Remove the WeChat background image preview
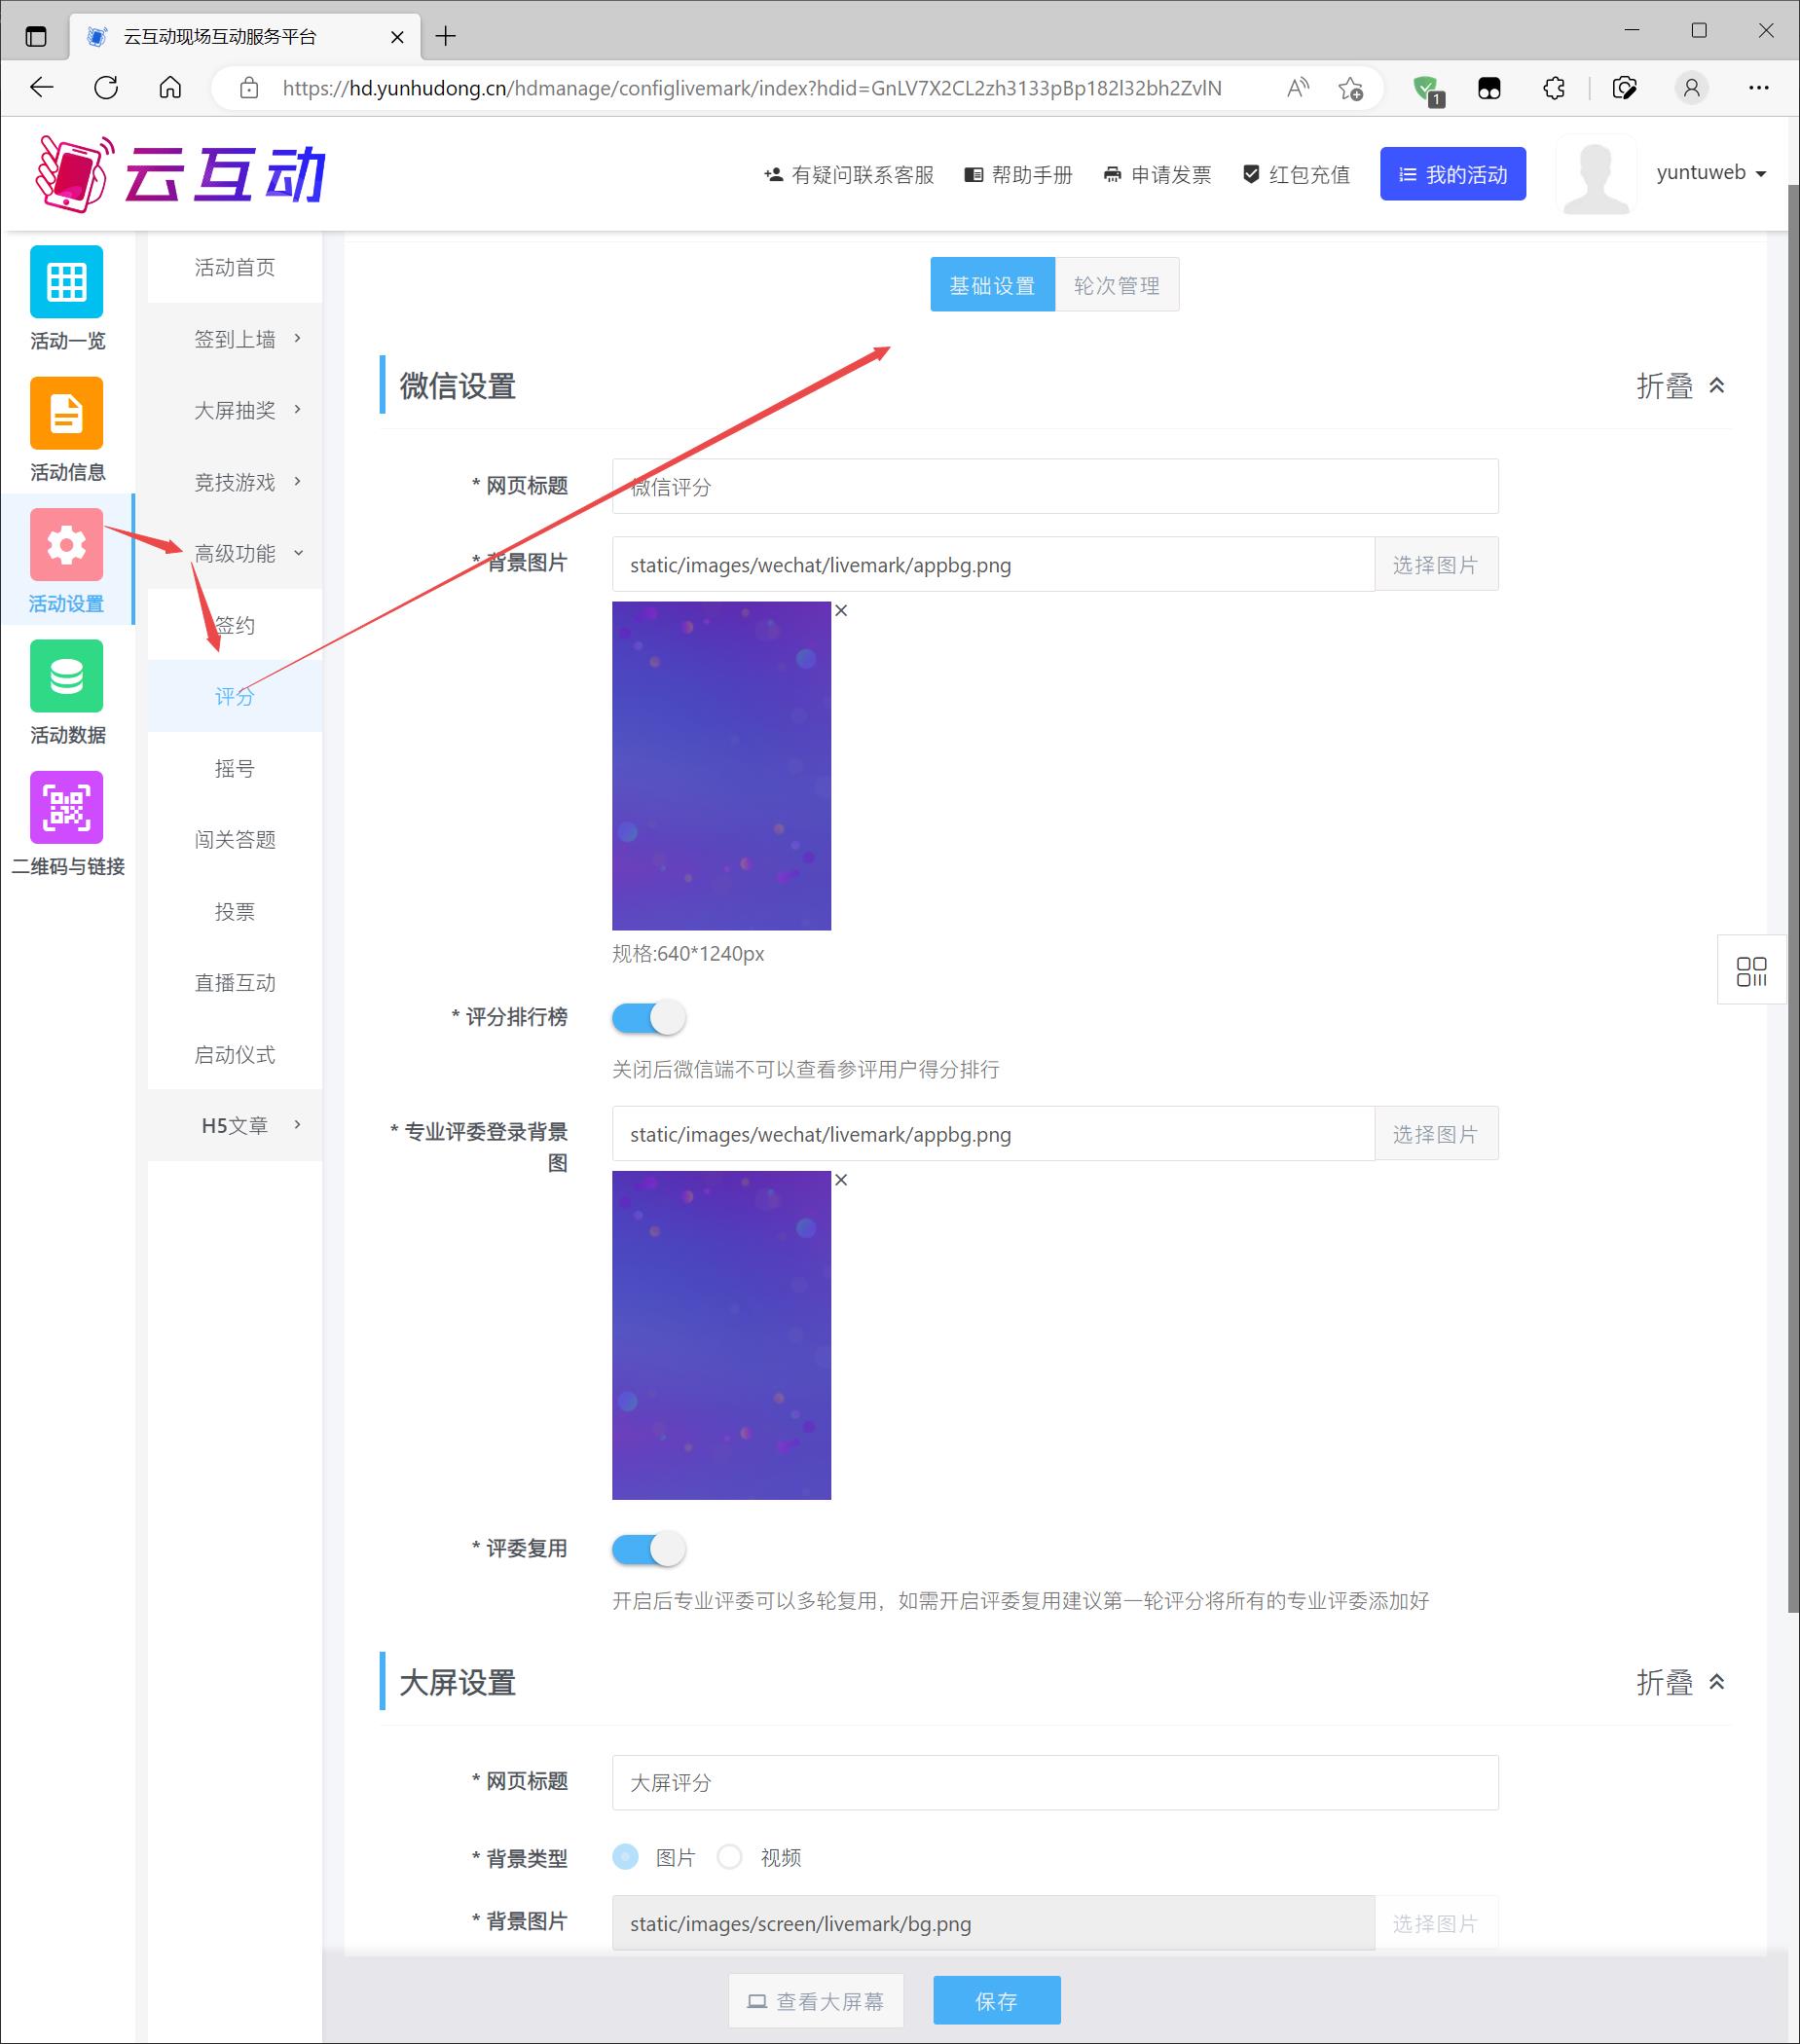 [841, 611]
